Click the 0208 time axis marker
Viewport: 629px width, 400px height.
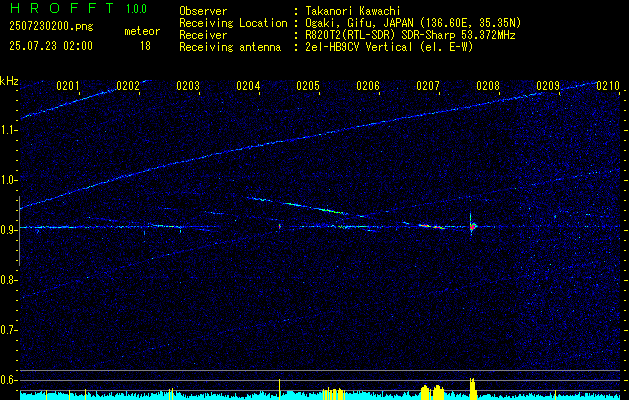point(488,86)
